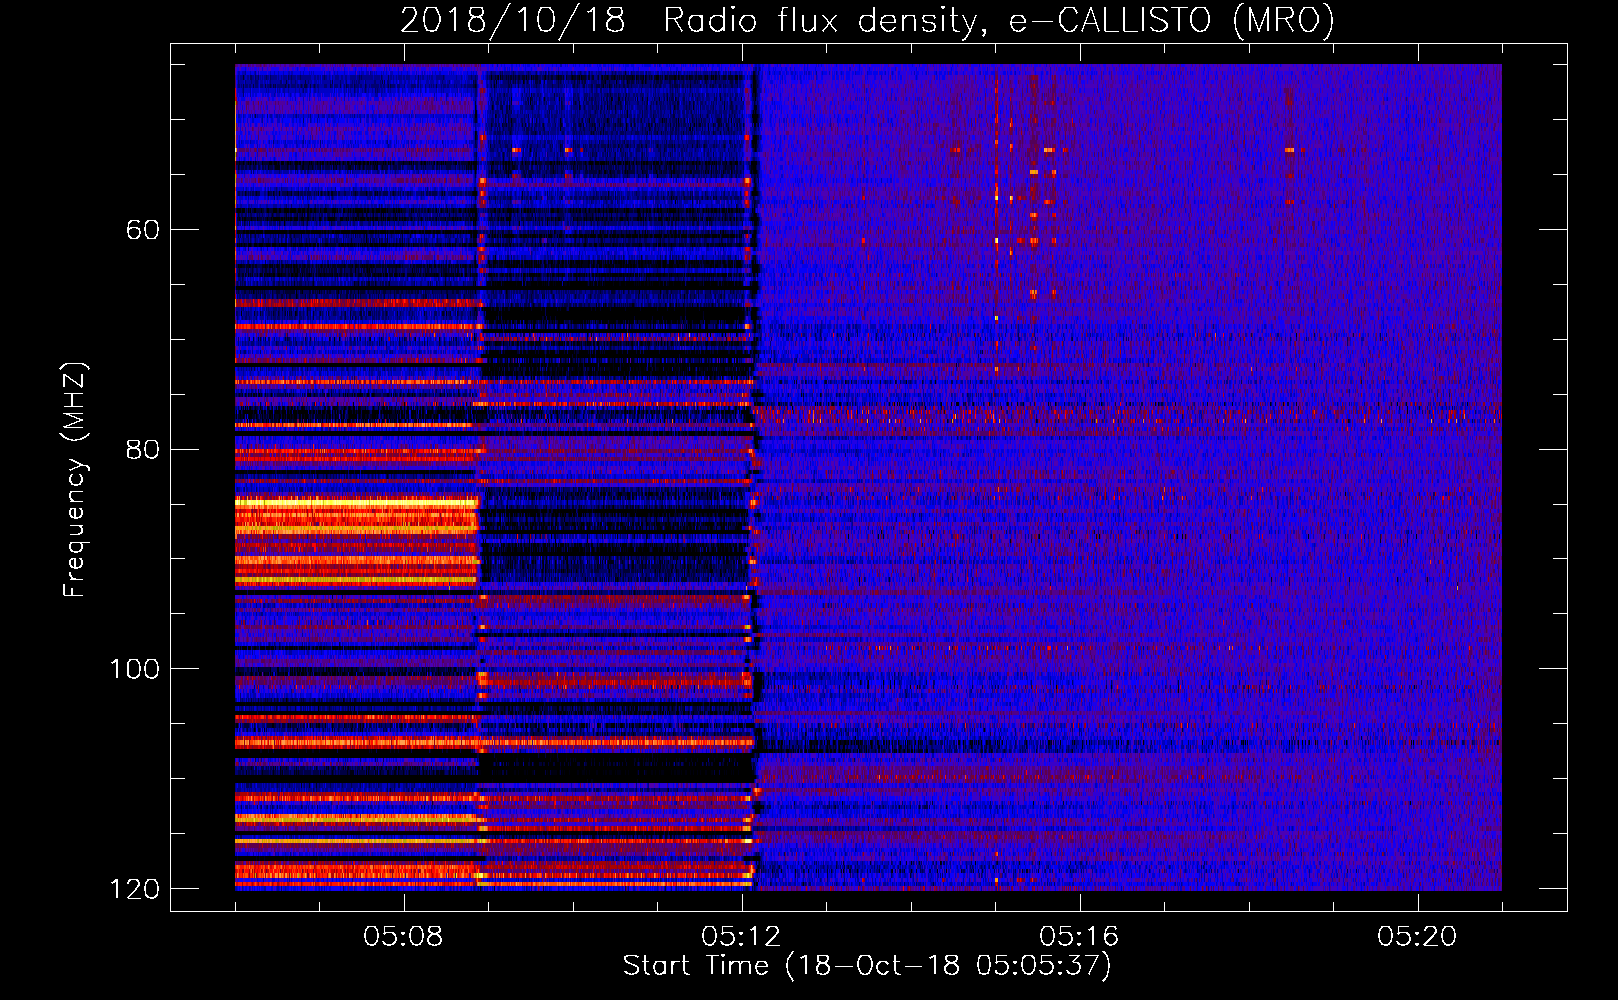
Task: Click the 120 frequency tick label
Action: point(135,889)
